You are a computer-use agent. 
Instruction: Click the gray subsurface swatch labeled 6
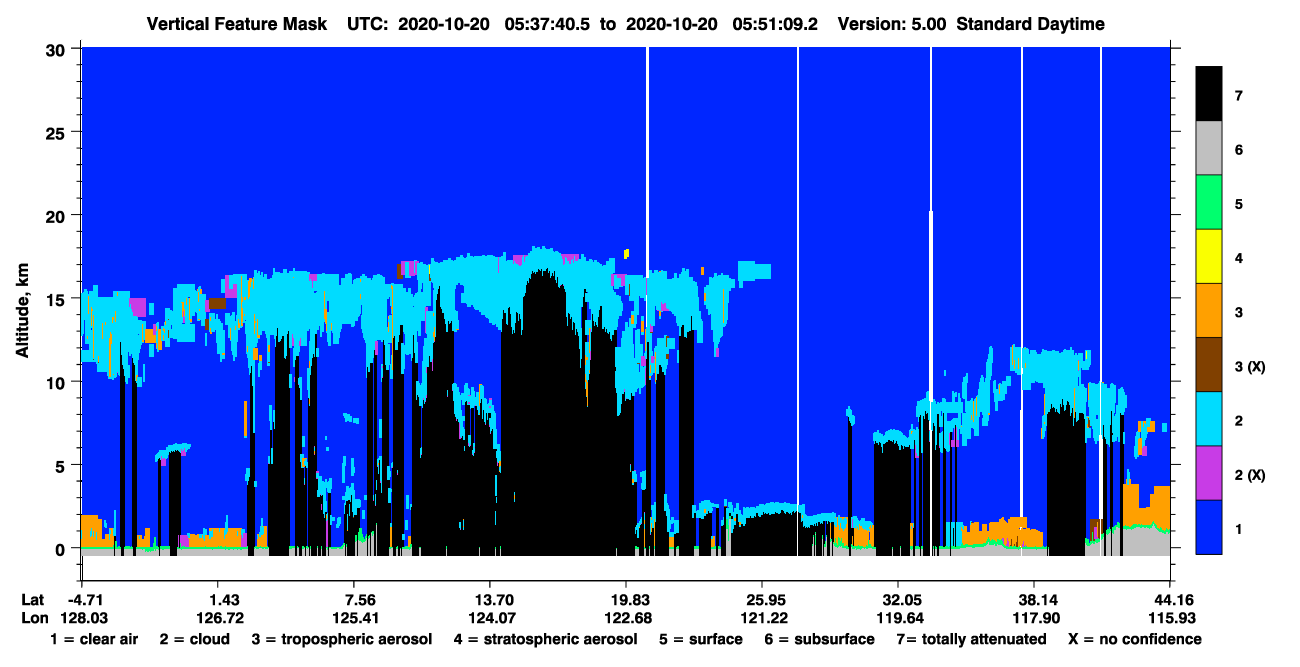pyautogui.click(x=1209, y=148)
